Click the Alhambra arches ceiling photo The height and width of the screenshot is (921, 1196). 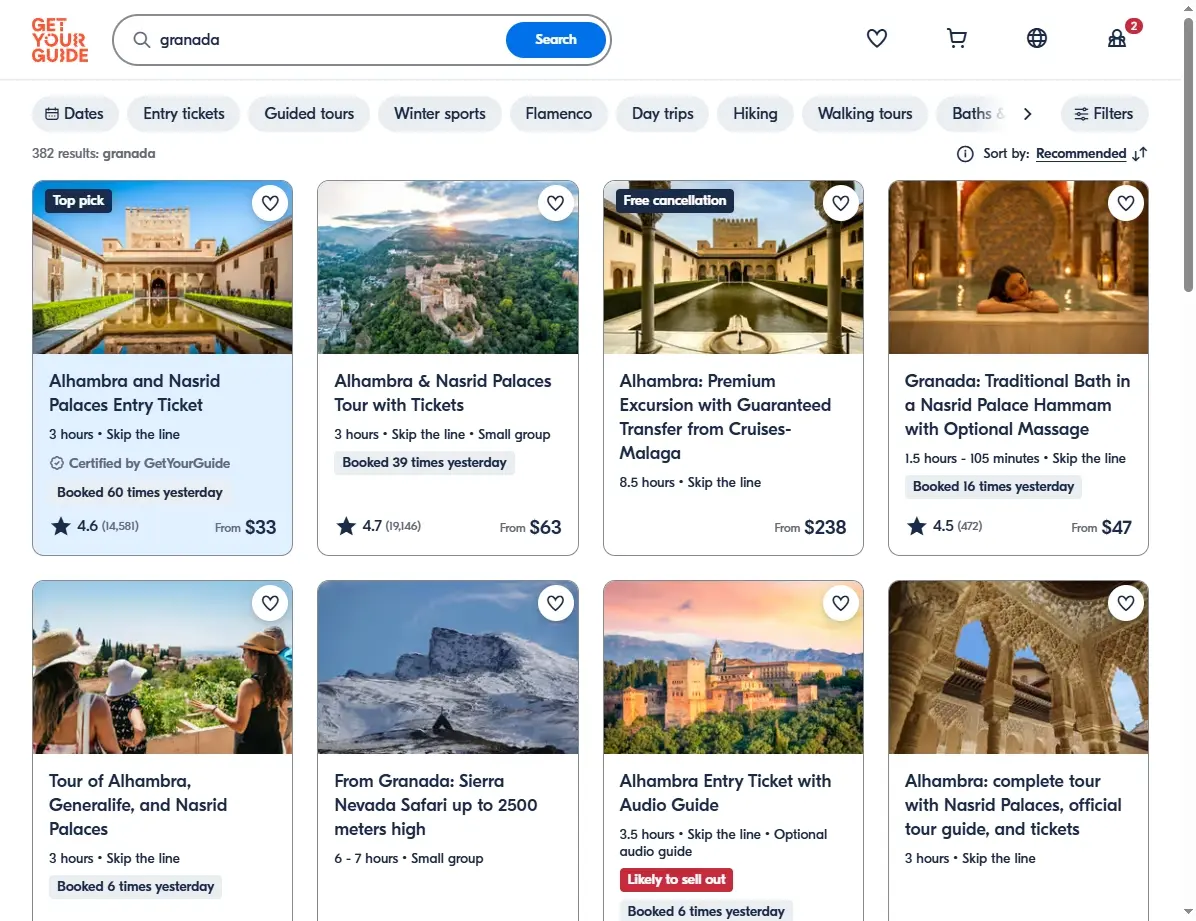click(x=1018, y=668)
